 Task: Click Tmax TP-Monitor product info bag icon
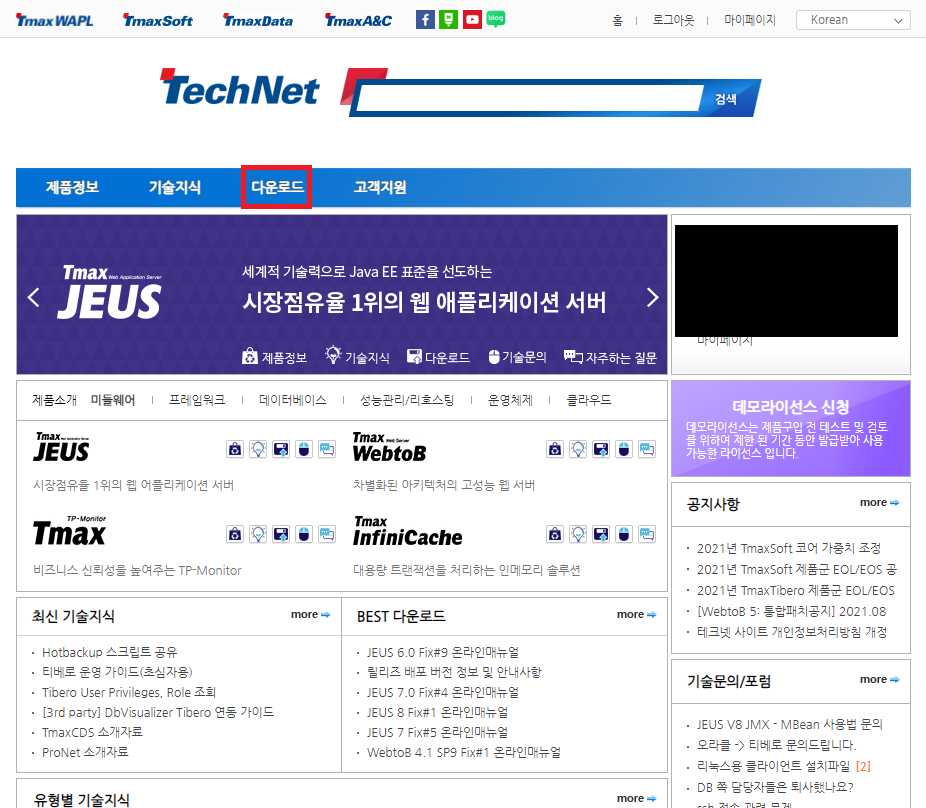[x=235, y=534]
